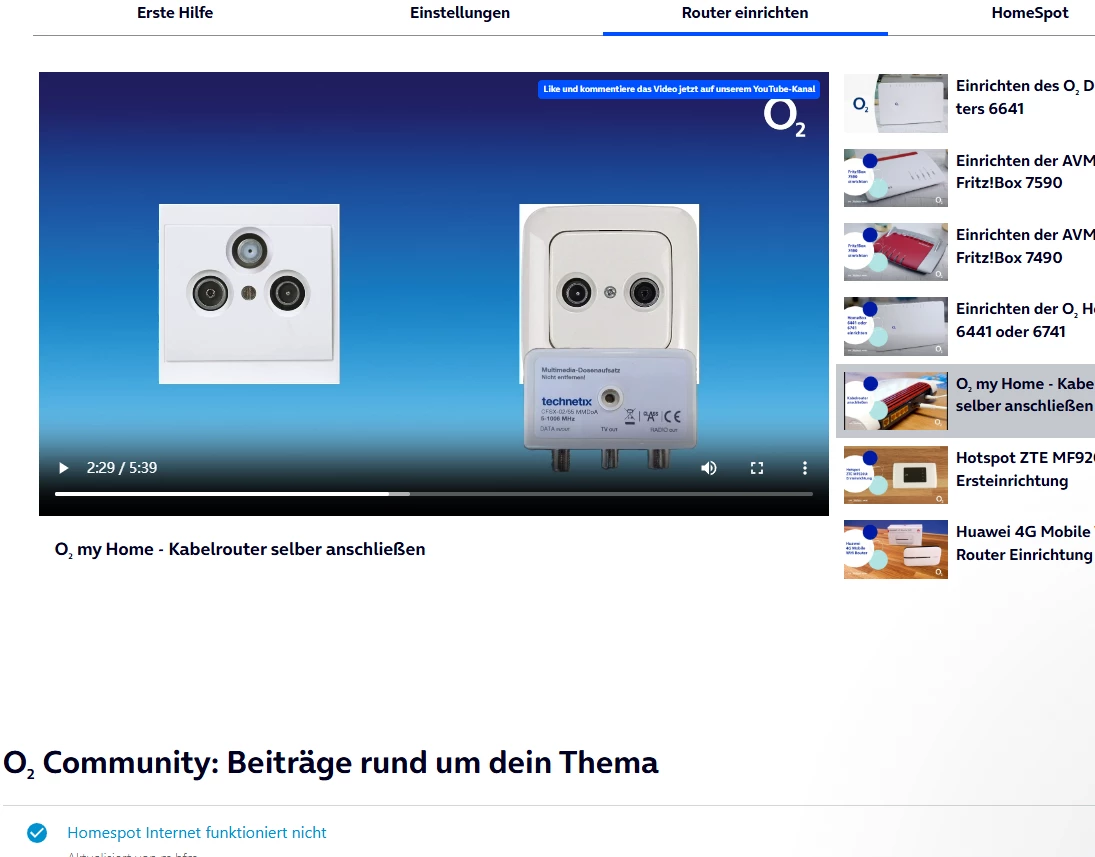Click 'Huawei 4G Mobile Router Einrichtung' title
The image size is (1095, 857).
pos(1024,543)
